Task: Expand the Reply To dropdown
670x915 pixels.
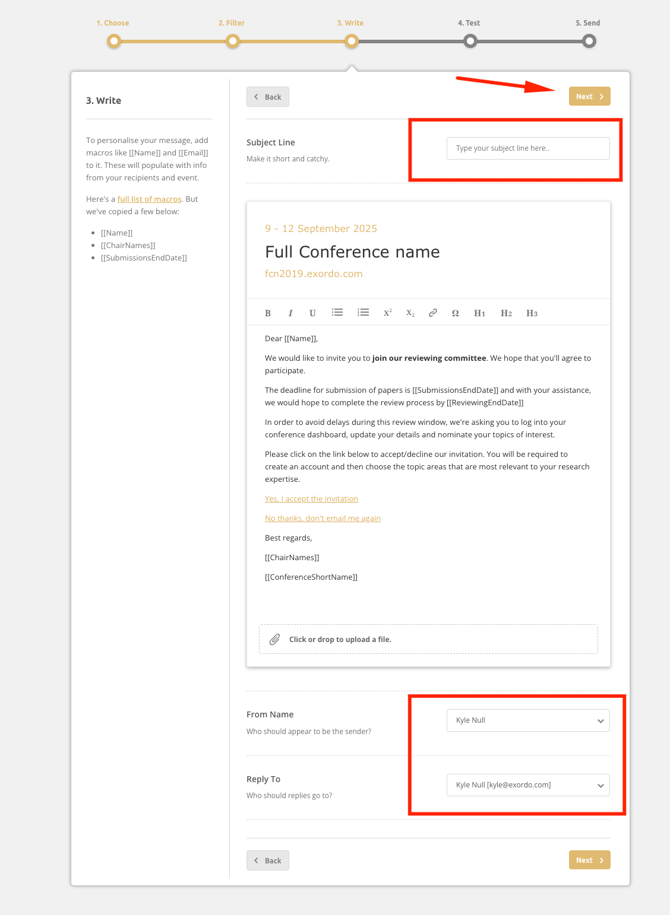Action: (528, 785)
